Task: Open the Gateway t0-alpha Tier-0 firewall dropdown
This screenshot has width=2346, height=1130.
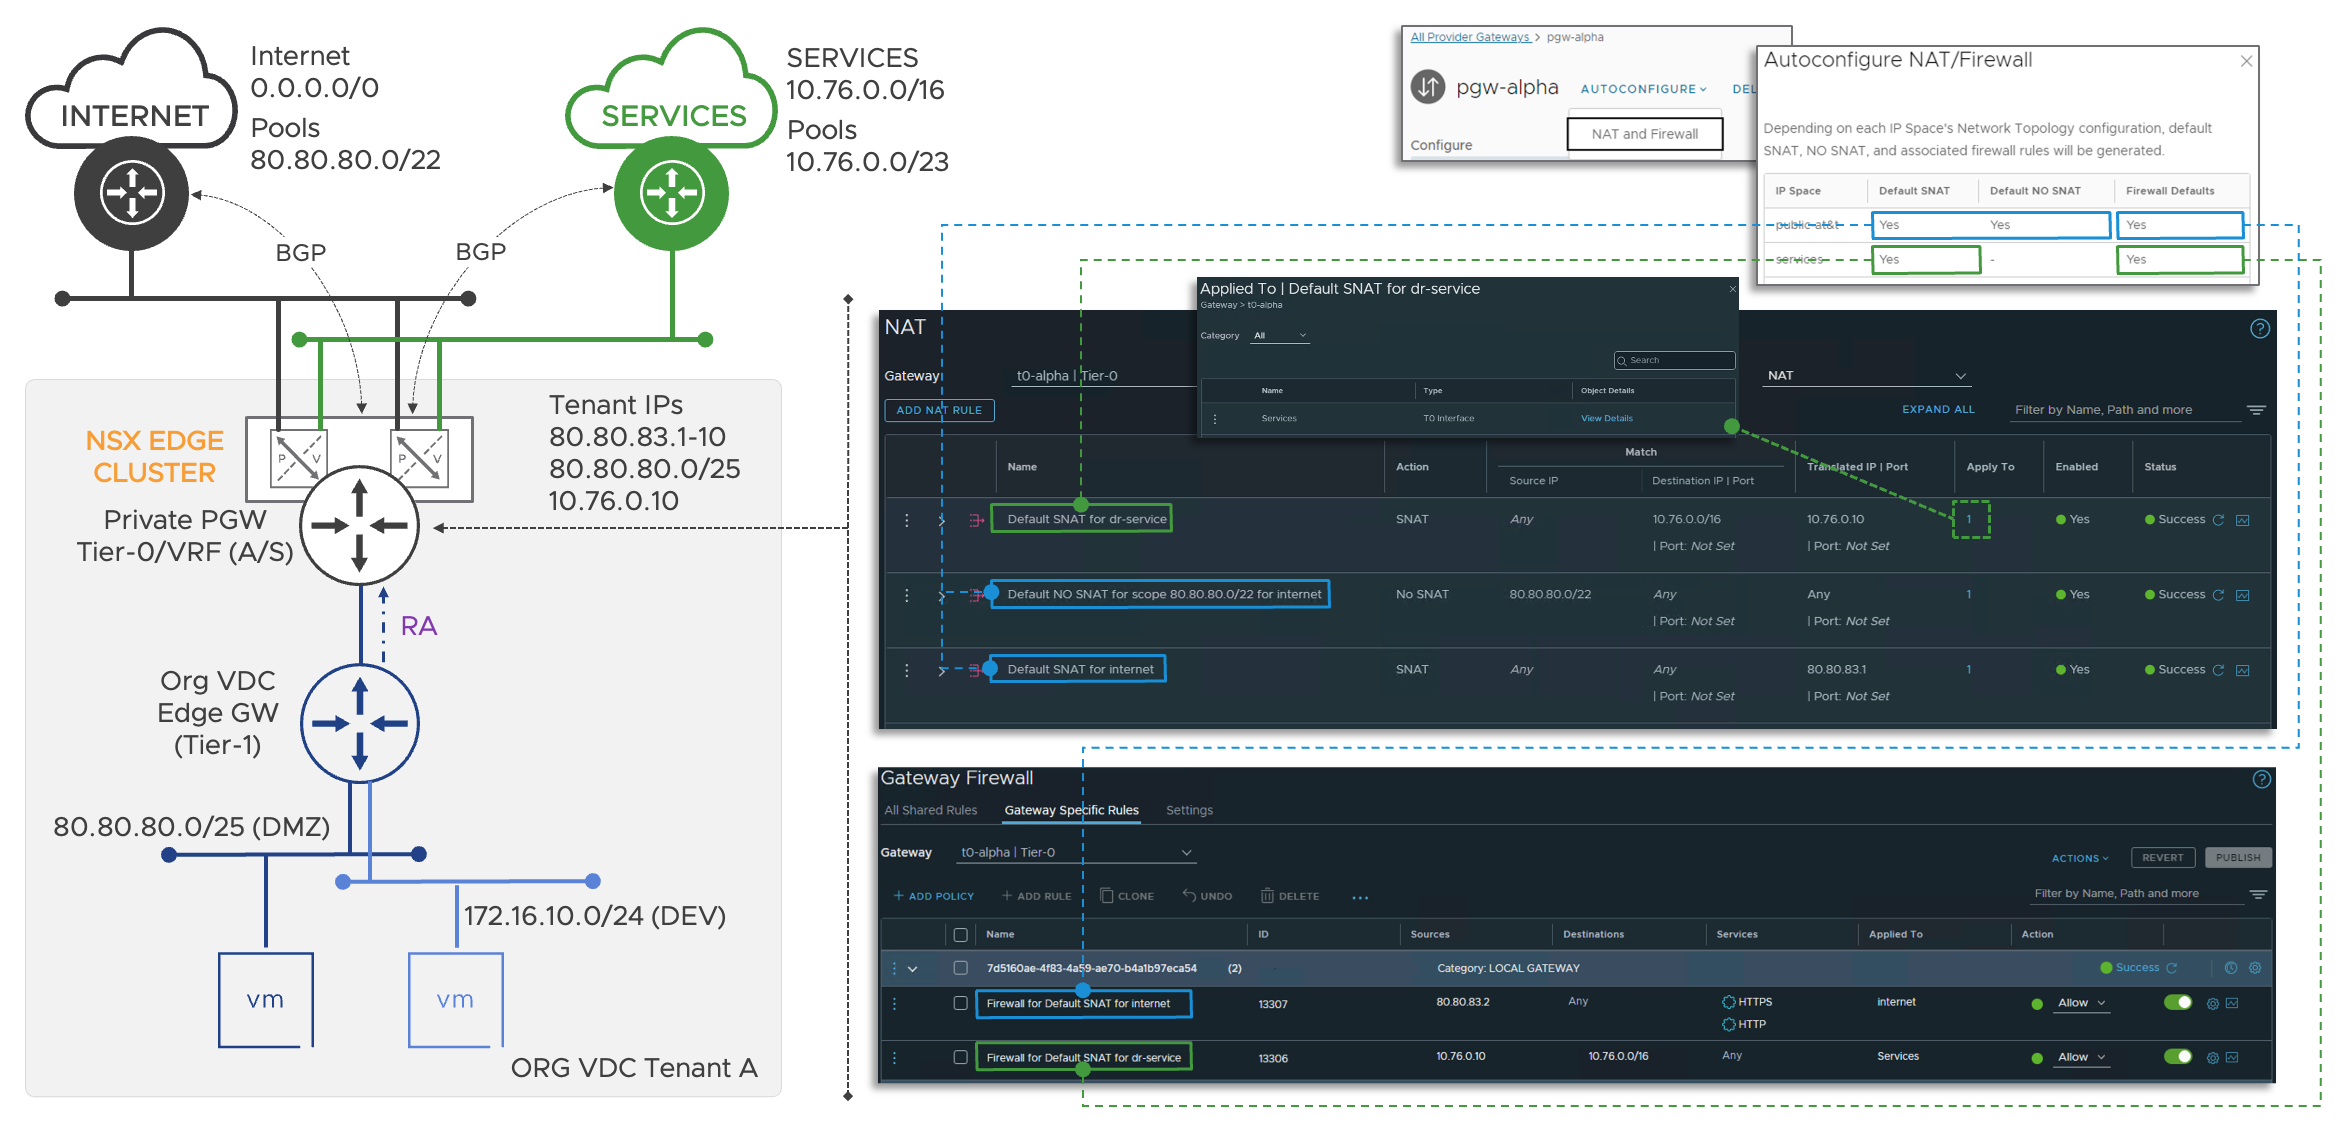Action: click(x=1186, y=853)
